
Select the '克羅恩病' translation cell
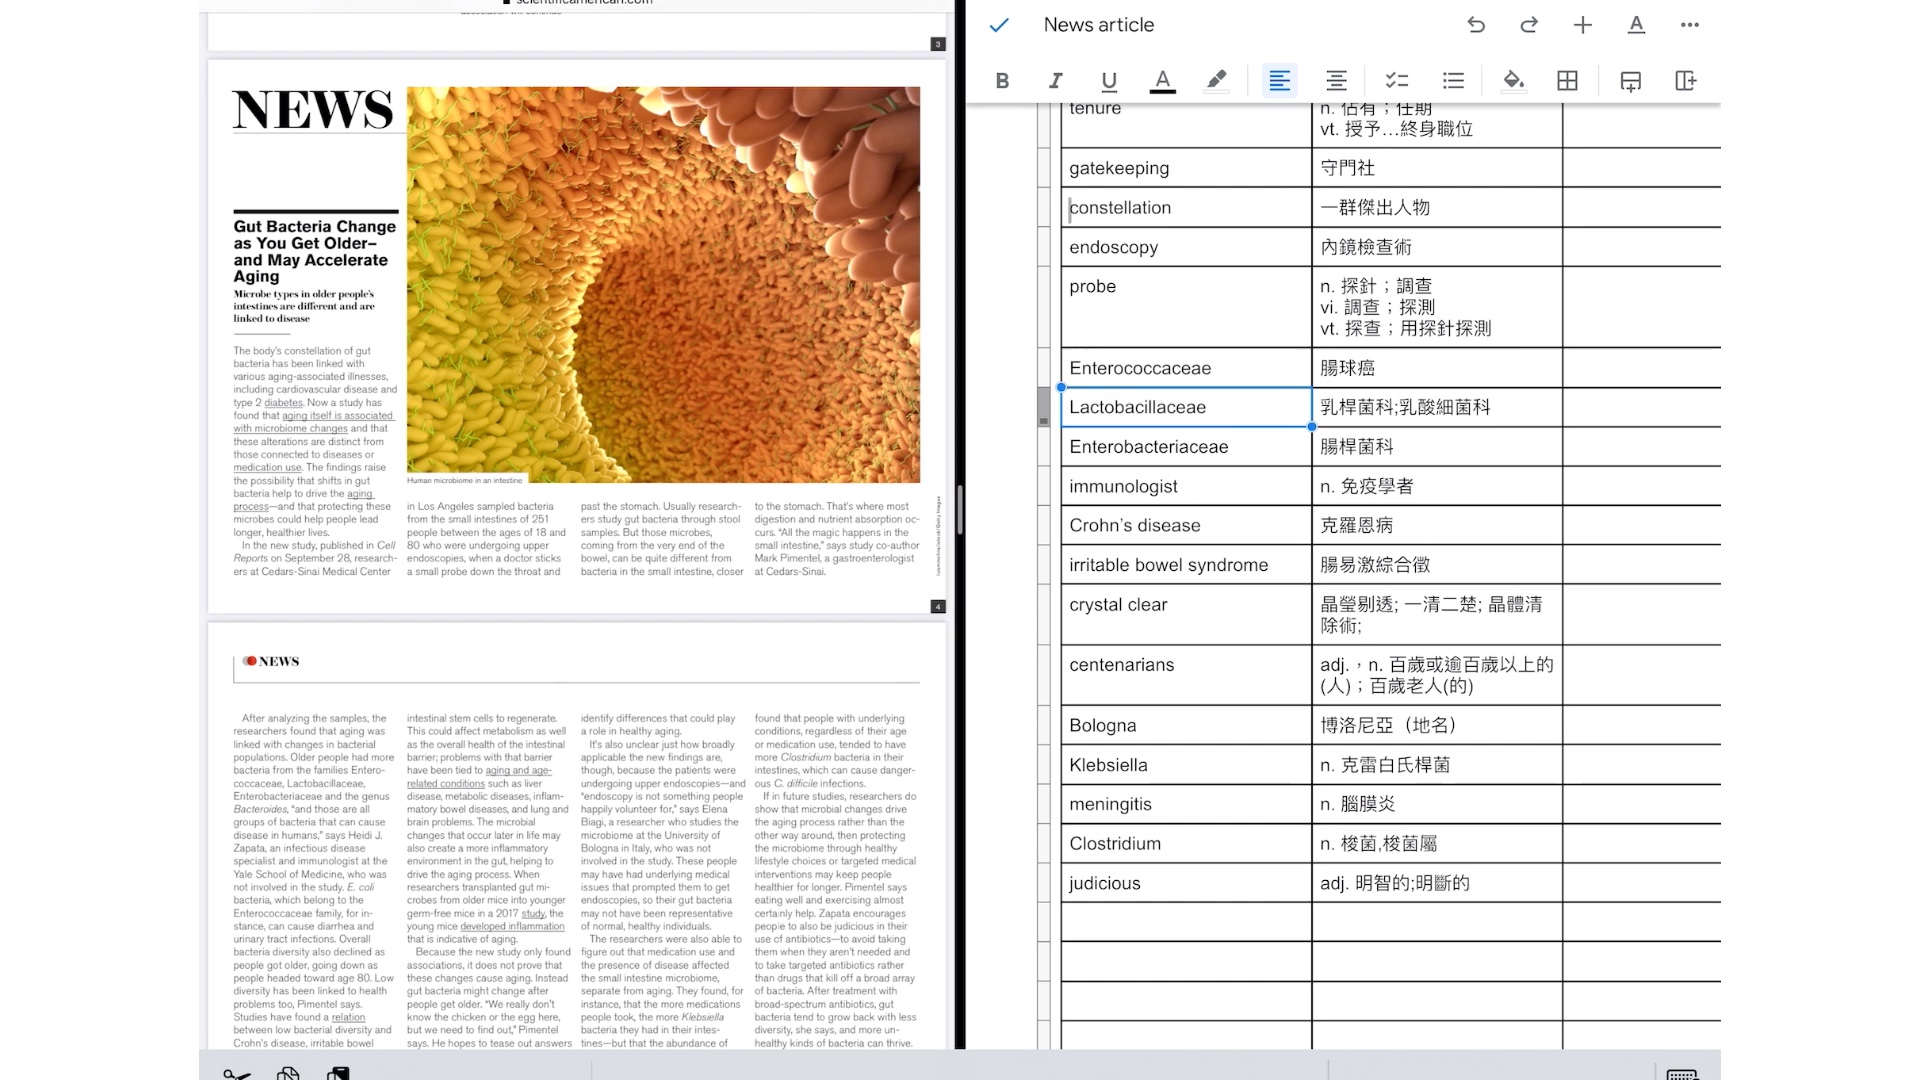pyautogui.click(x=1437, y=525)
